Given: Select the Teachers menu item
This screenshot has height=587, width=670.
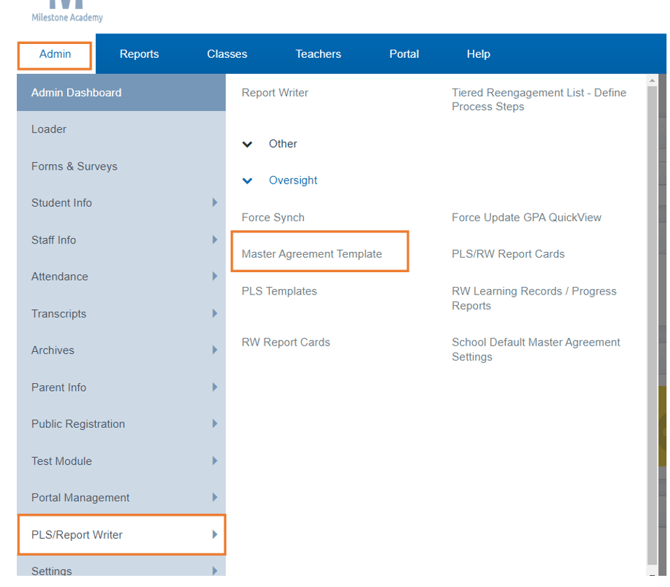Looking at the screenshot, I should pos(318,54).
